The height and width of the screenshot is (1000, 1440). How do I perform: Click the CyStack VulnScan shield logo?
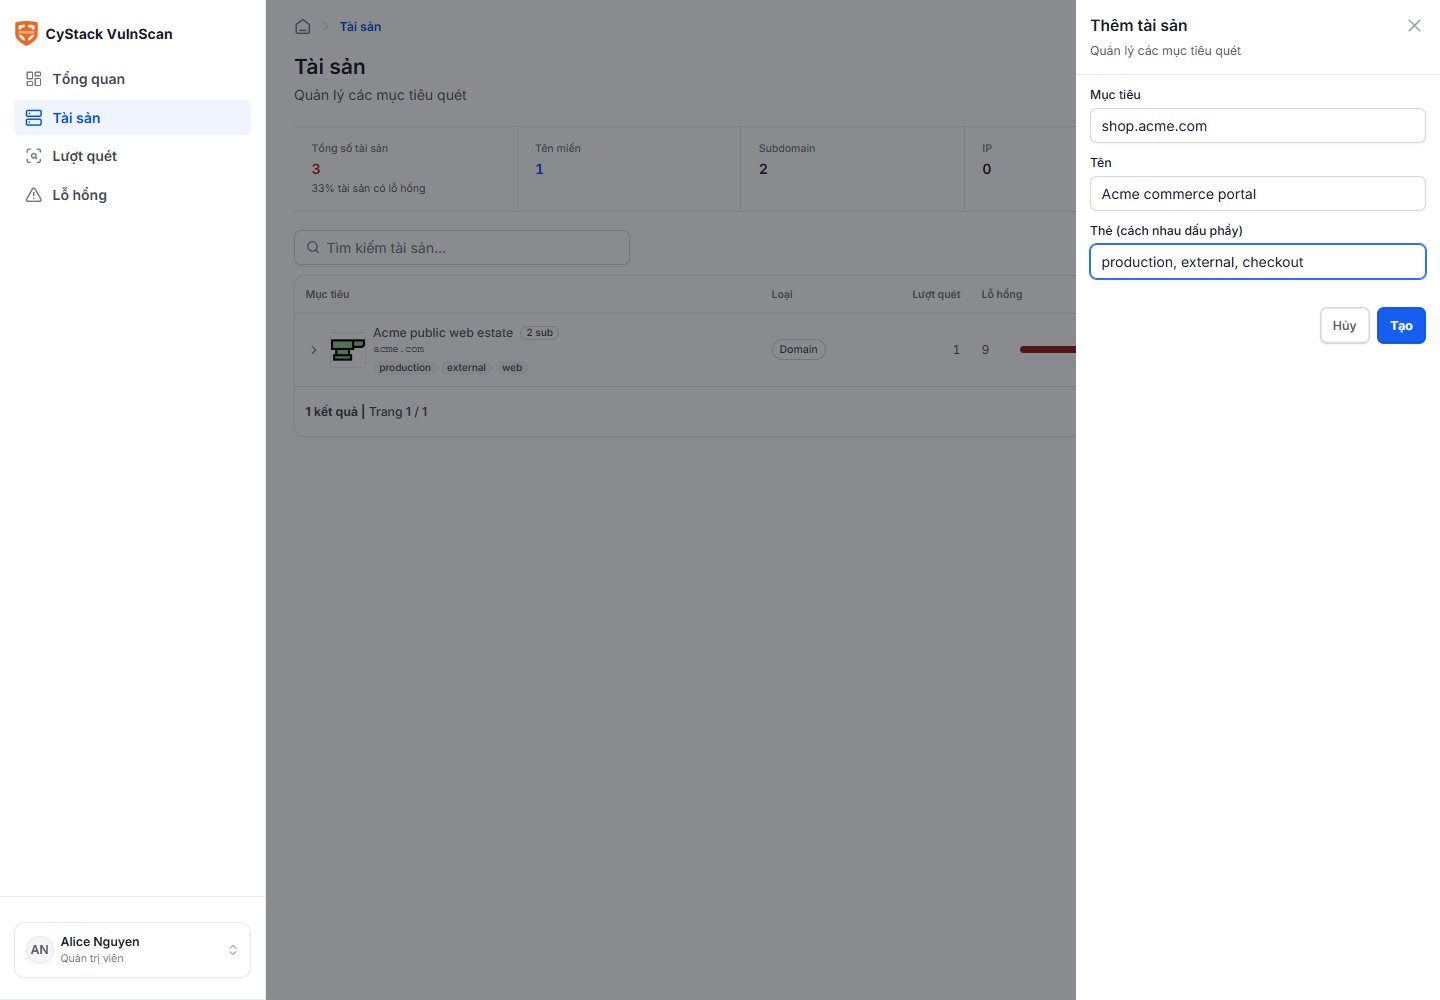(x=26, y=33)
